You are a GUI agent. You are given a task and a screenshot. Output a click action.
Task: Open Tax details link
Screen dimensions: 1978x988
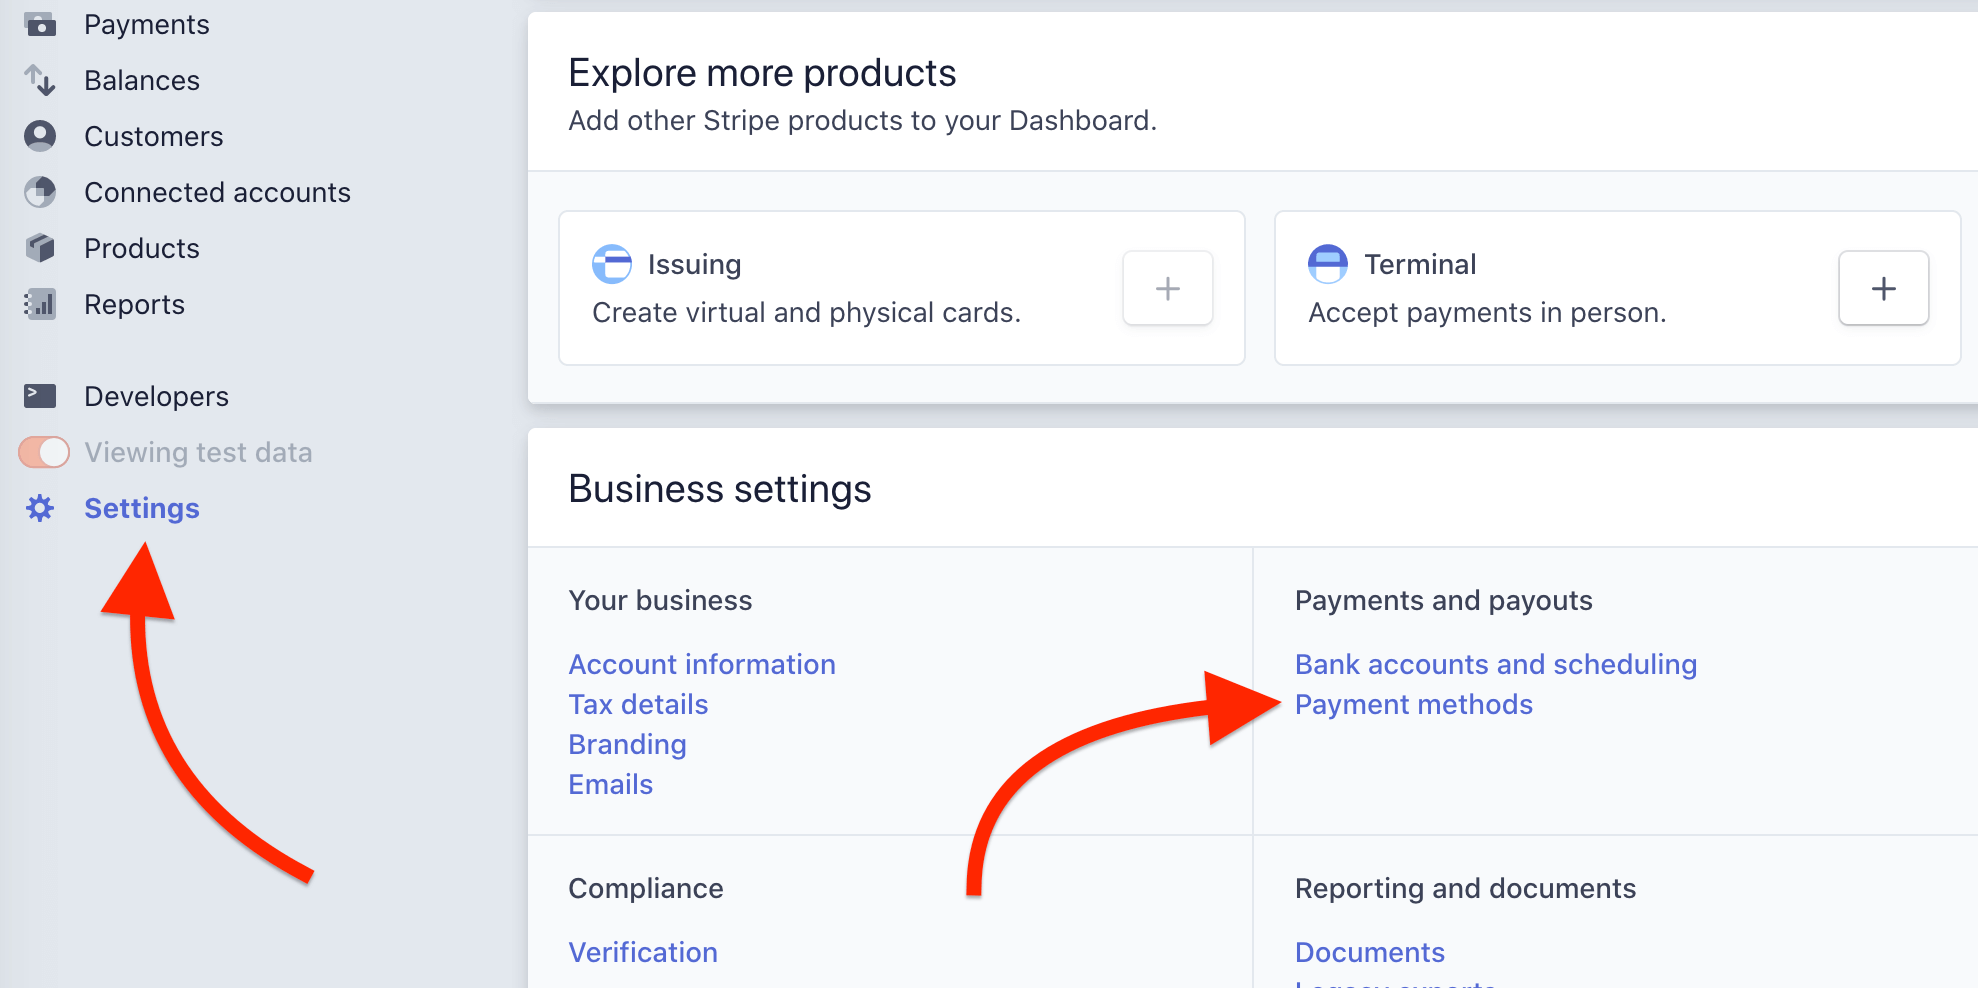point(638,704)
